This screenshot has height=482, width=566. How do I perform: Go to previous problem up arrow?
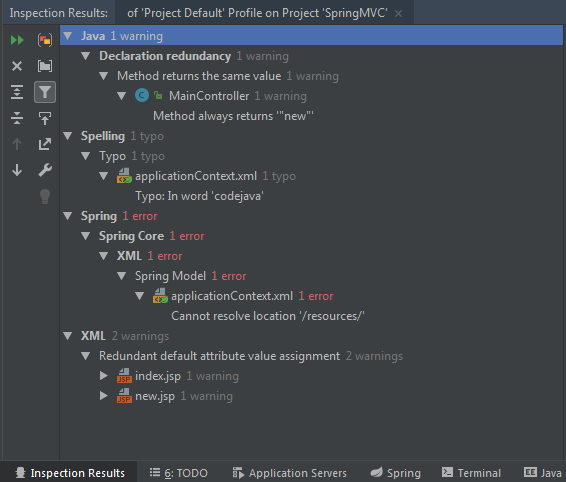point(17,144)
